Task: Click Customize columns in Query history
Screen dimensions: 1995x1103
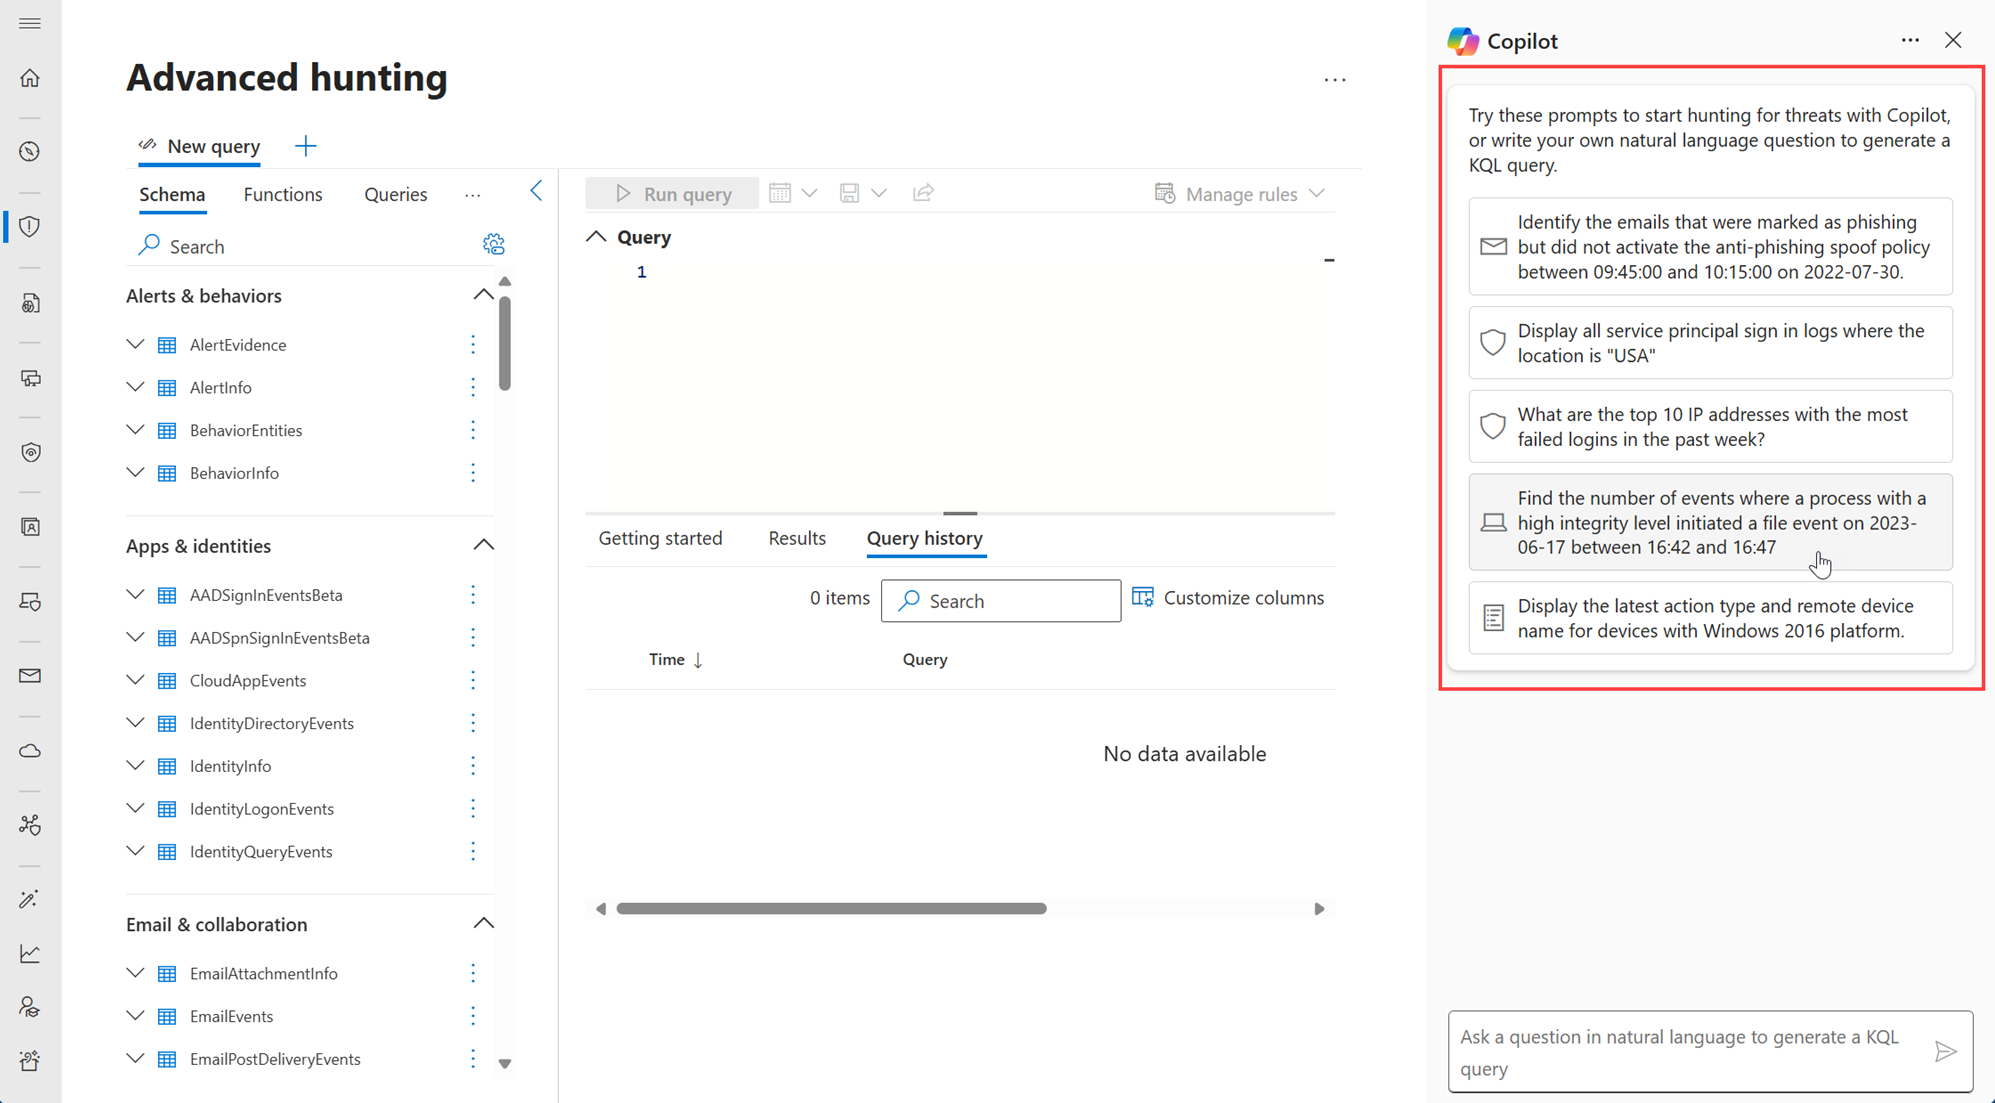Action: 1228,598
